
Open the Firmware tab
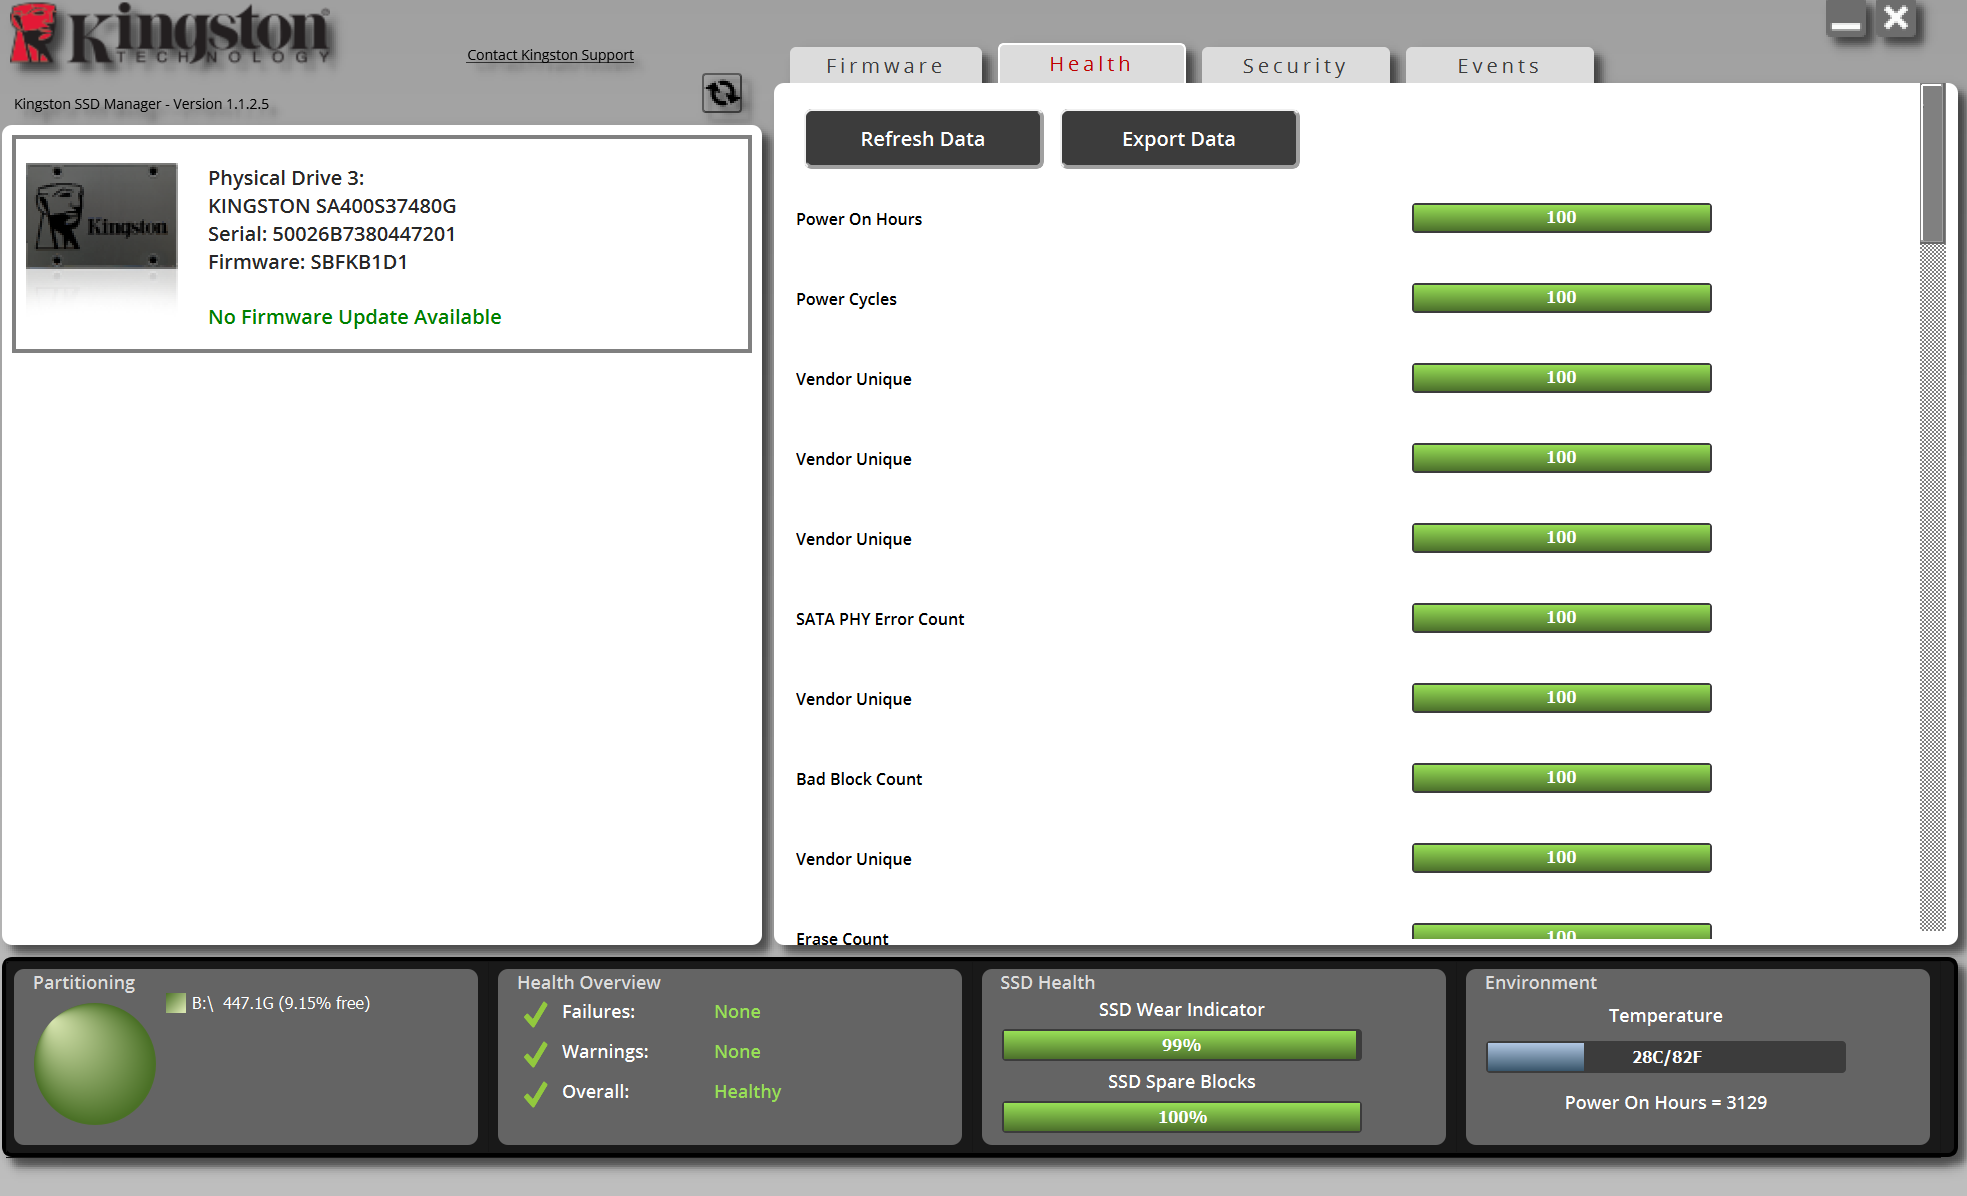pos(885,66)
